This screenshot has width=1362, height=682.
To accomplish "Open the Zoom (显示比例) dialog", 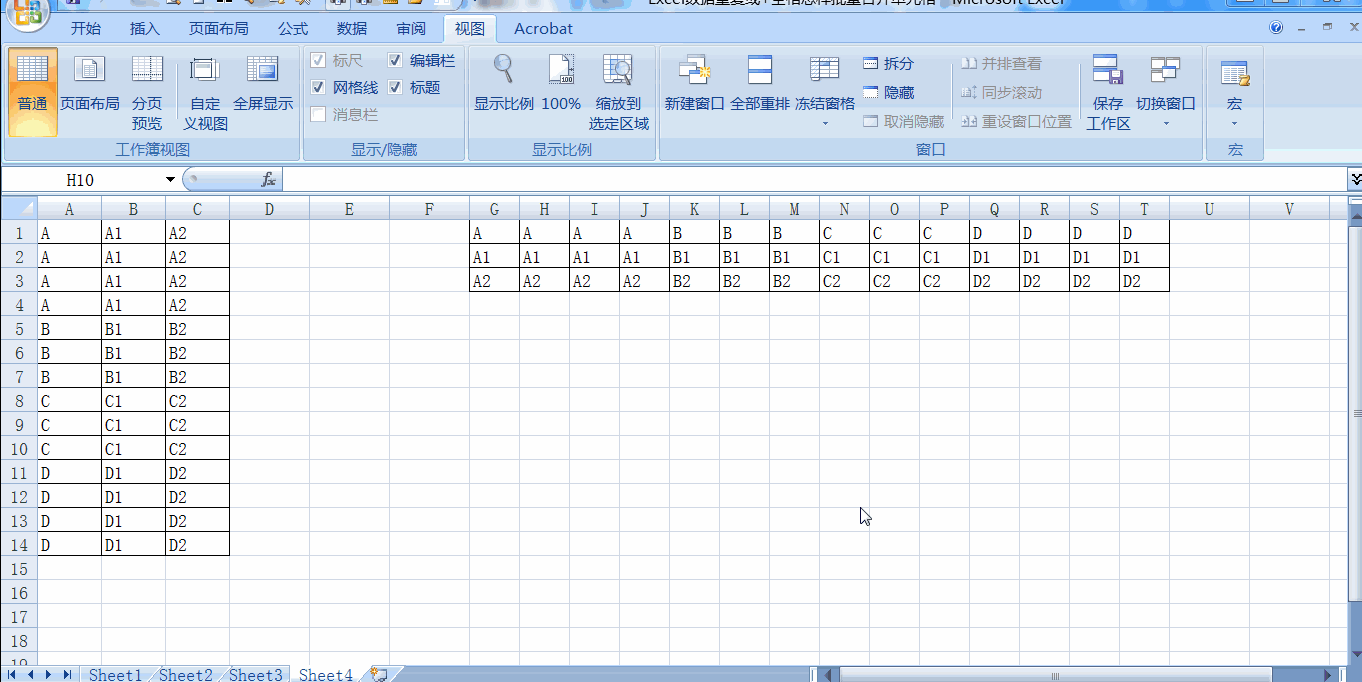I will pyautogui.click(x=503, y=84).
